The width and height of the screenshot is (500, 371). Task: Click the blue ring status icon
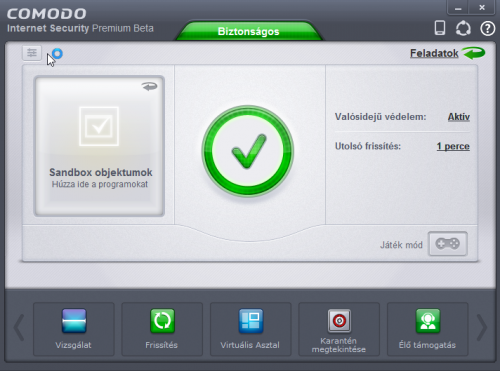point(57,53)
